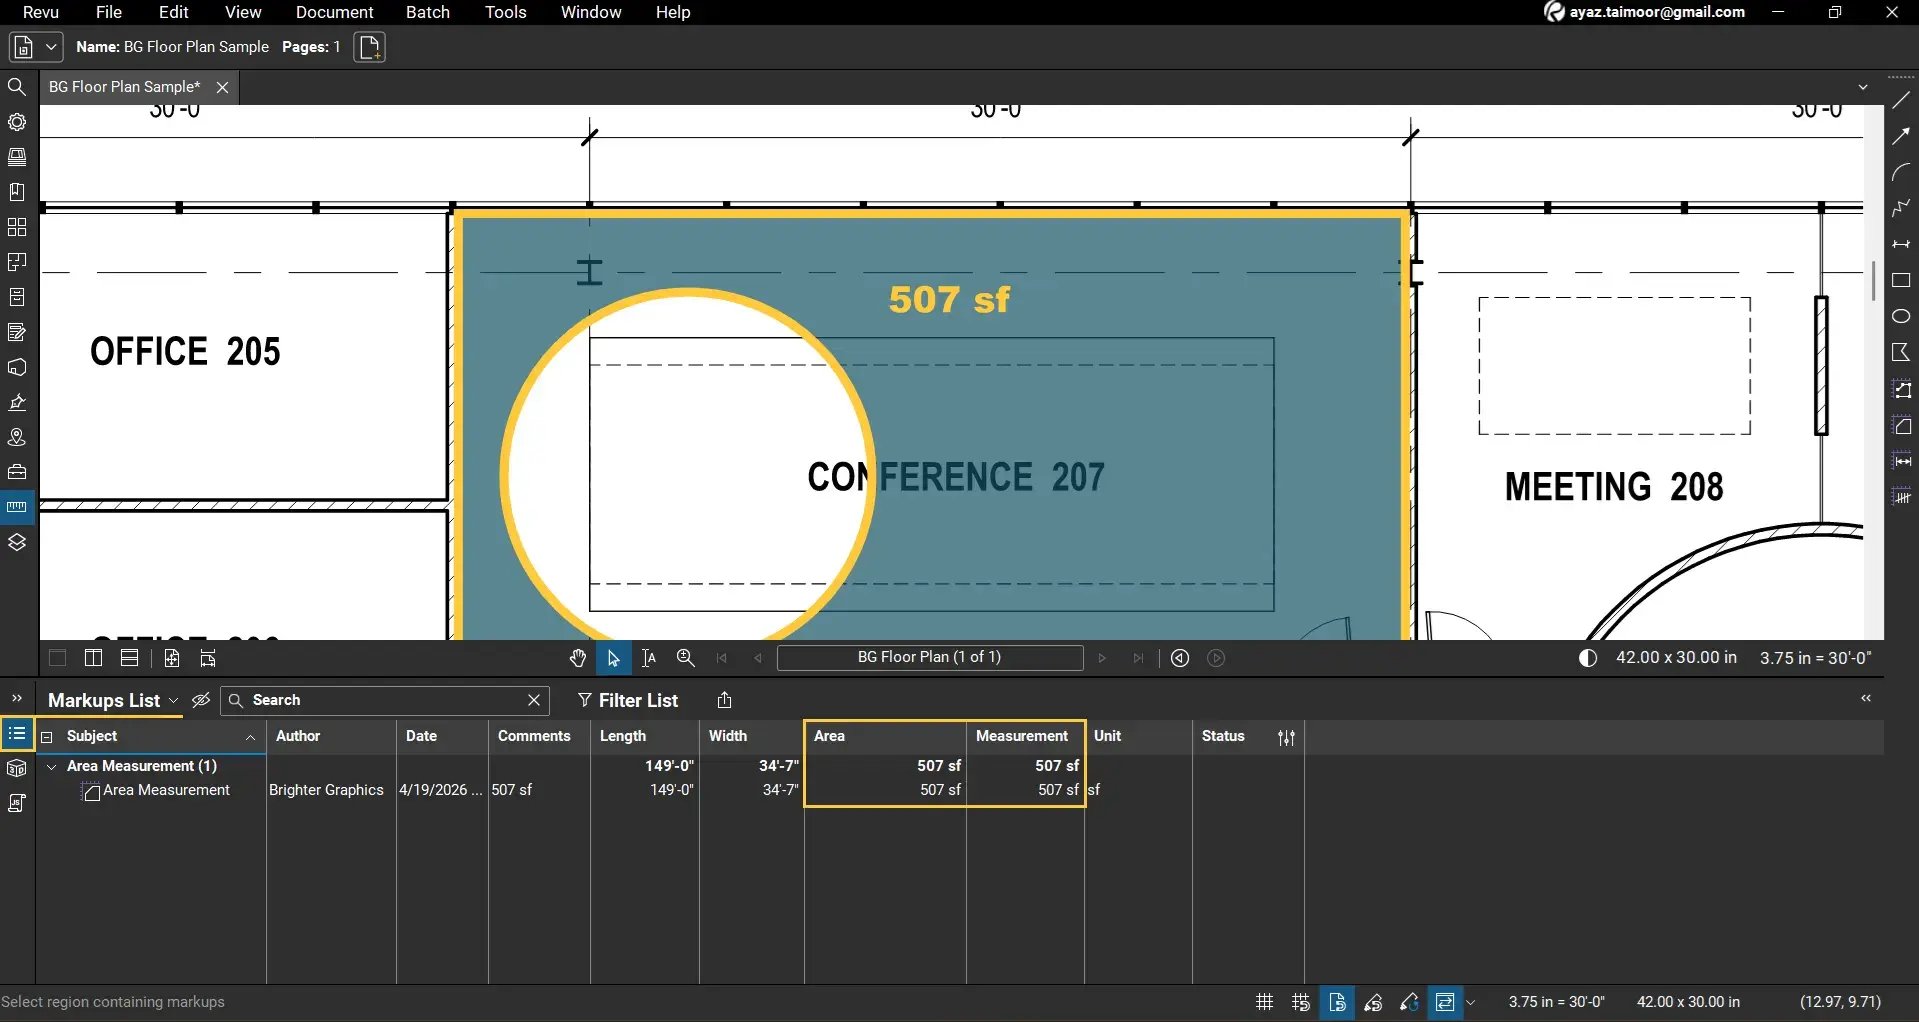Open the Layers panel icon
This screenshot has height=1022, width=1919.
coord(17,542)
